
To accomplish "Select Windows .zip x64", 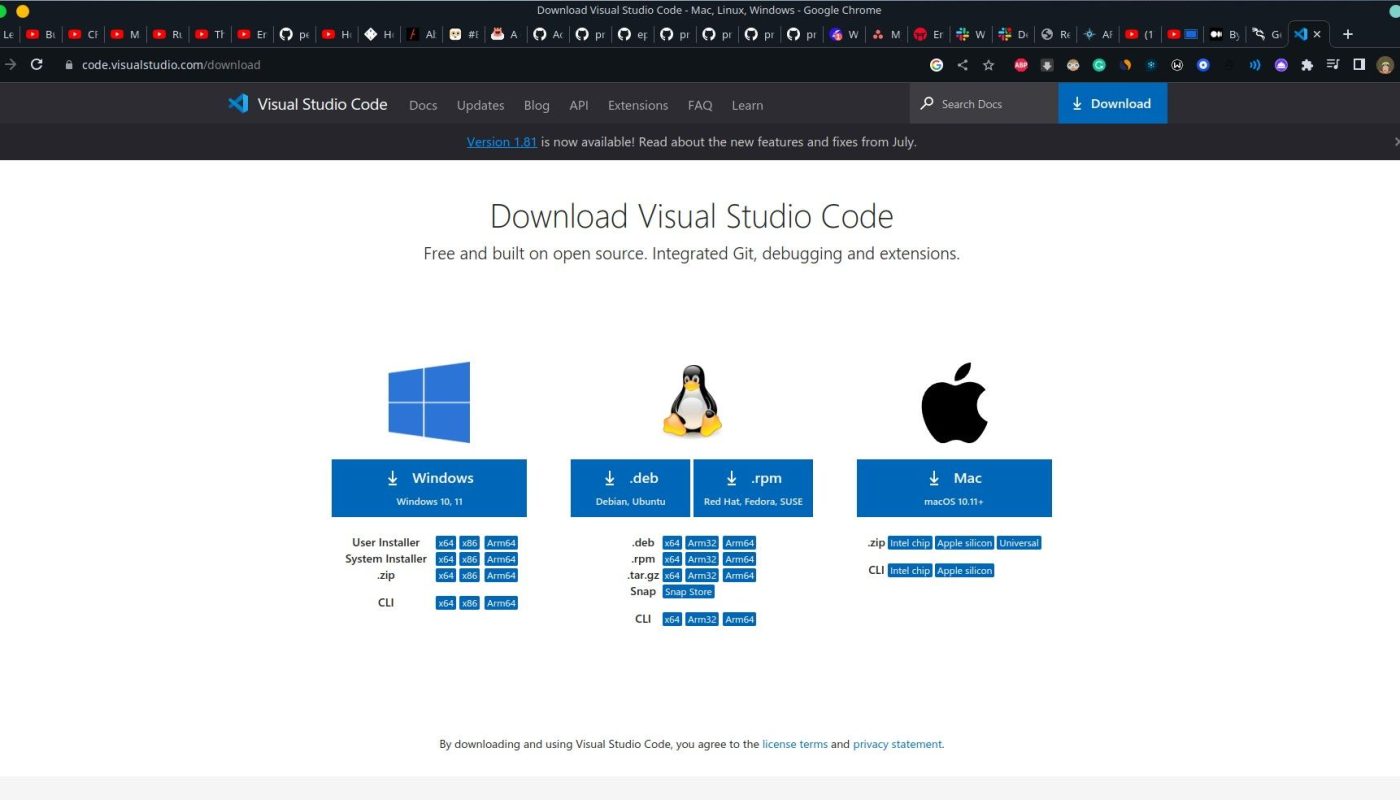I will pos(446,575).
